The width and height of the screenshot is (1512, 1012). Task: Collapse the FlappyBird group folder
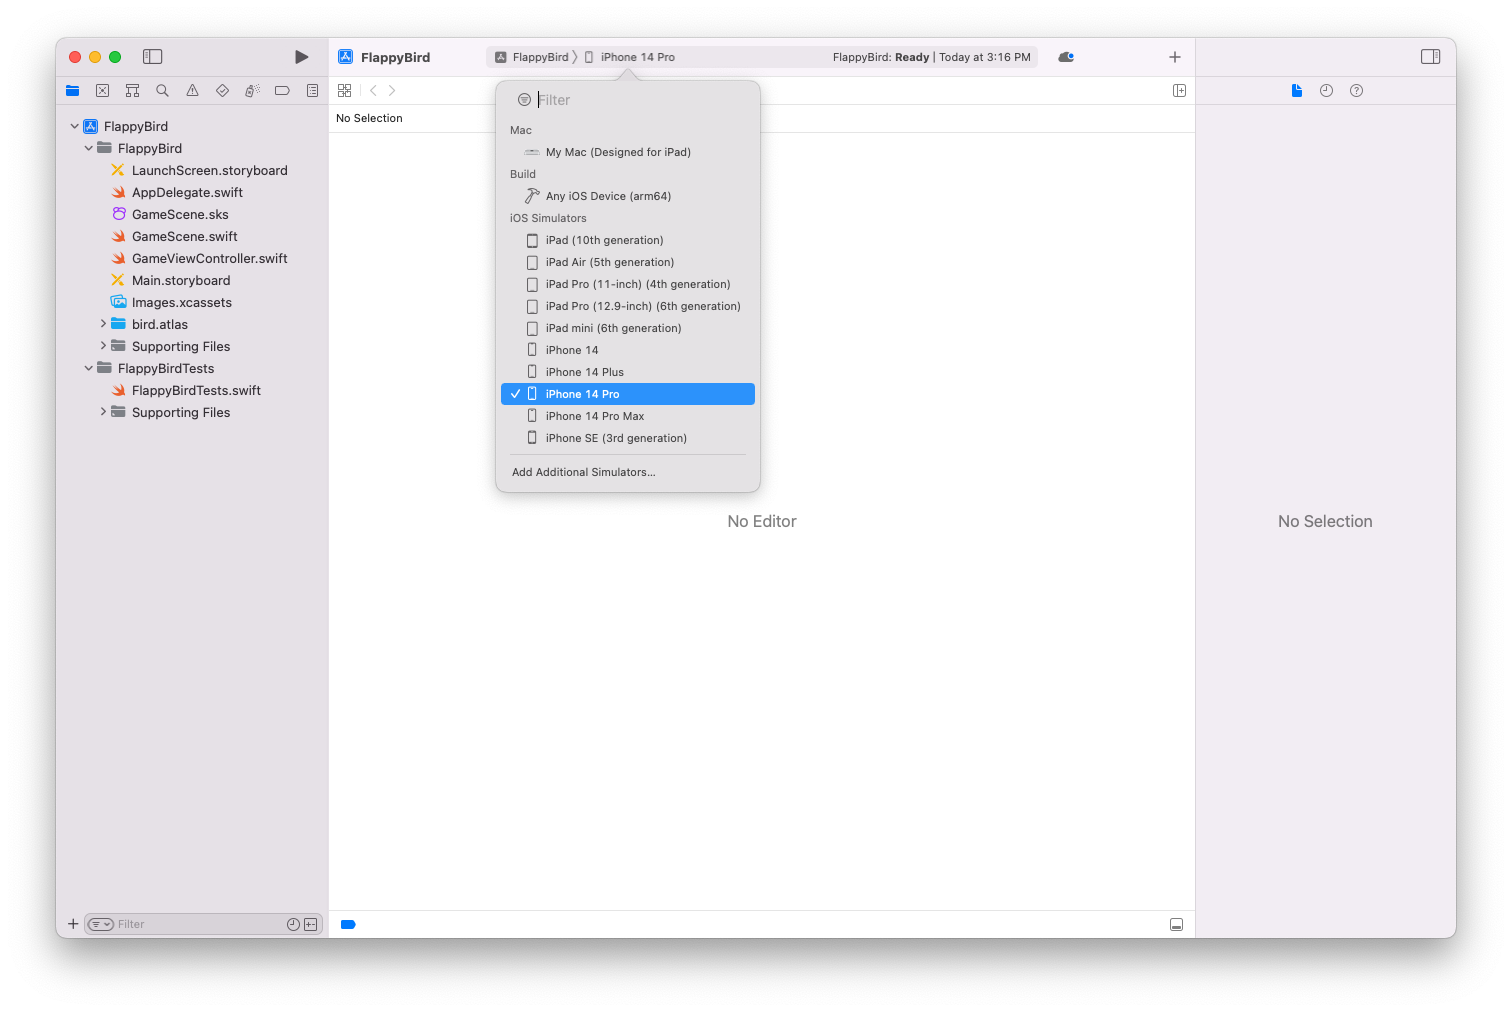click(89, 148)
